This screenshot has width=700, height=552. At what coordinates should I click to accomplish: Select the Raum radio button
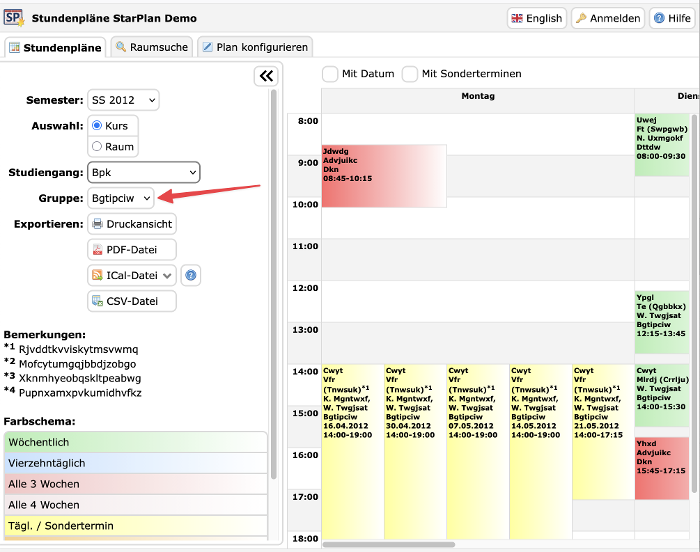98,147
